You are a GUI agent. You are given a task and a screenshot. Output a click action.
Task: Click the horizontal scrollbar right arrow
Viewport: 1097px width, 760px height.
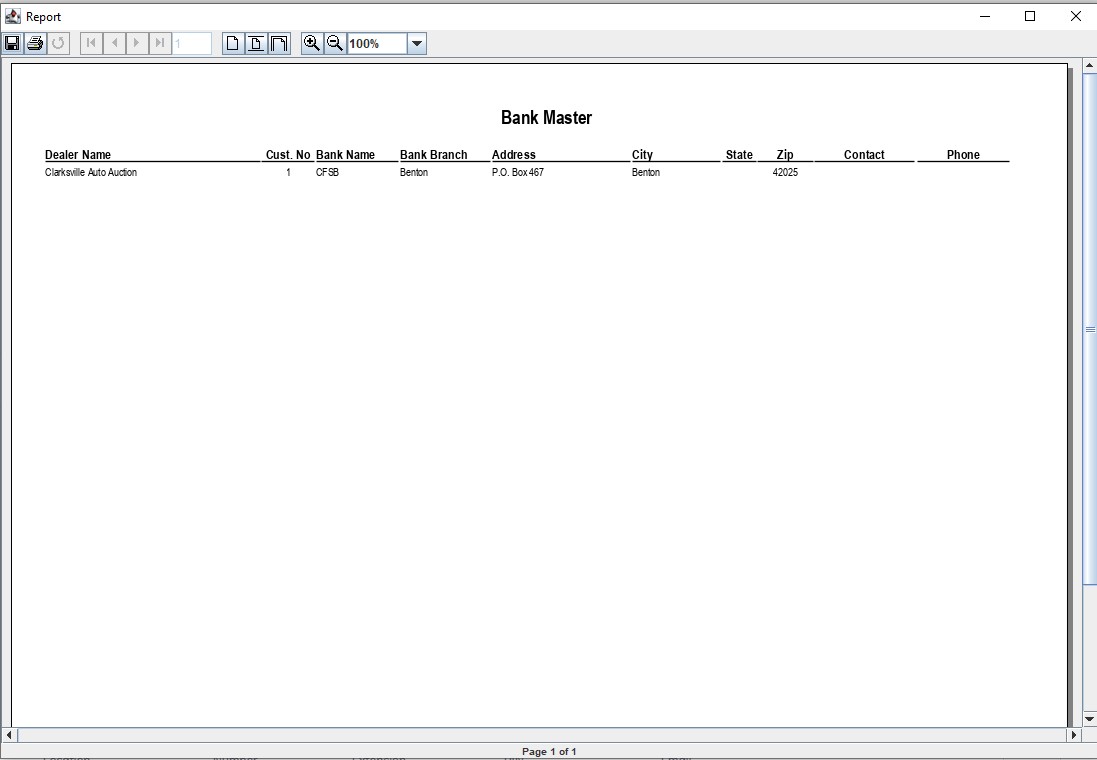[1075, 735]
